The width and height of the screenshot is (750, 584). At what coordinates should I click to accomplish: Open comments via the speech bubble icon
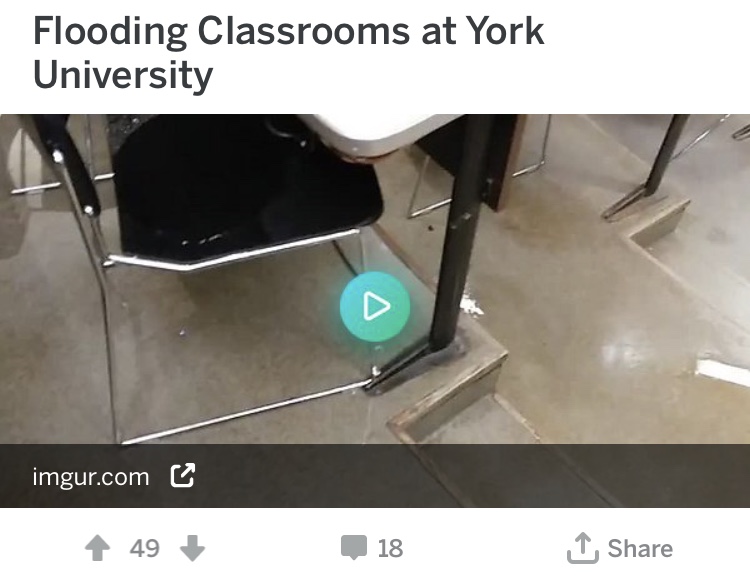click(x=354, y=548)
